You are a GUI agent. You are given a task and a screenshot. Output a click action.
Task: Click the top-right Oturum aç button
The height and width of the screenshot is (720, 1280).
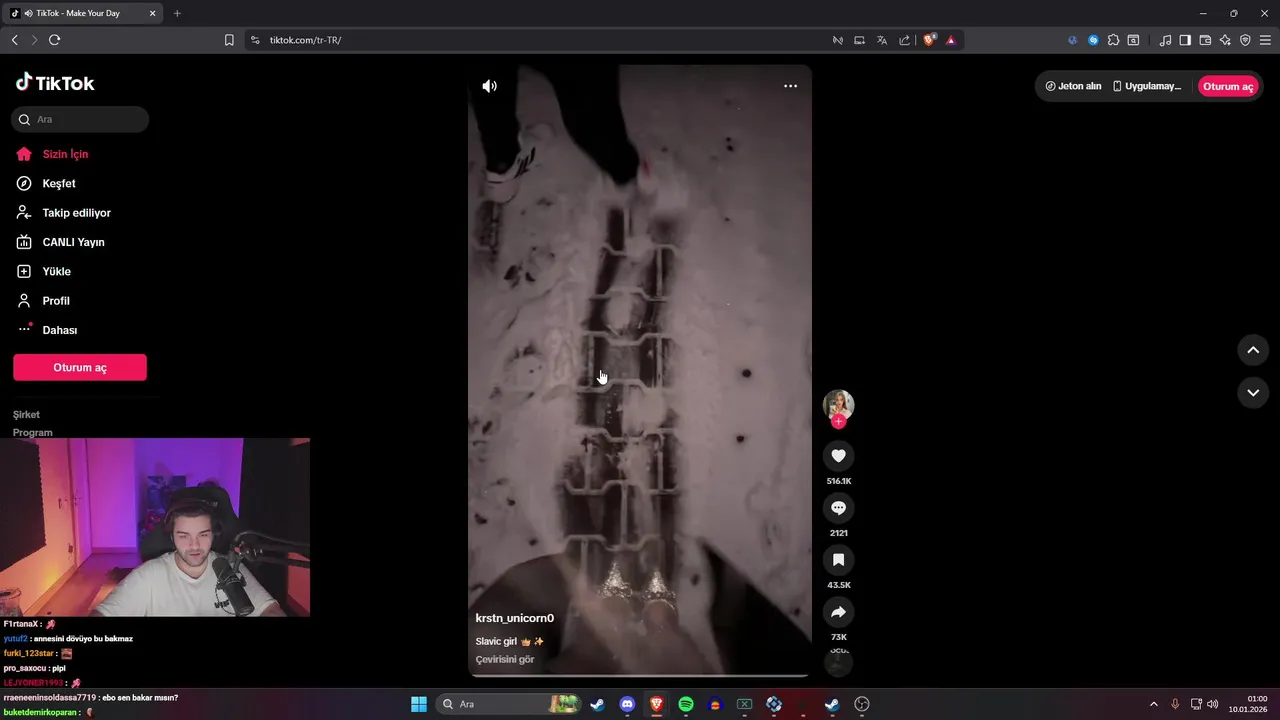1228,86
